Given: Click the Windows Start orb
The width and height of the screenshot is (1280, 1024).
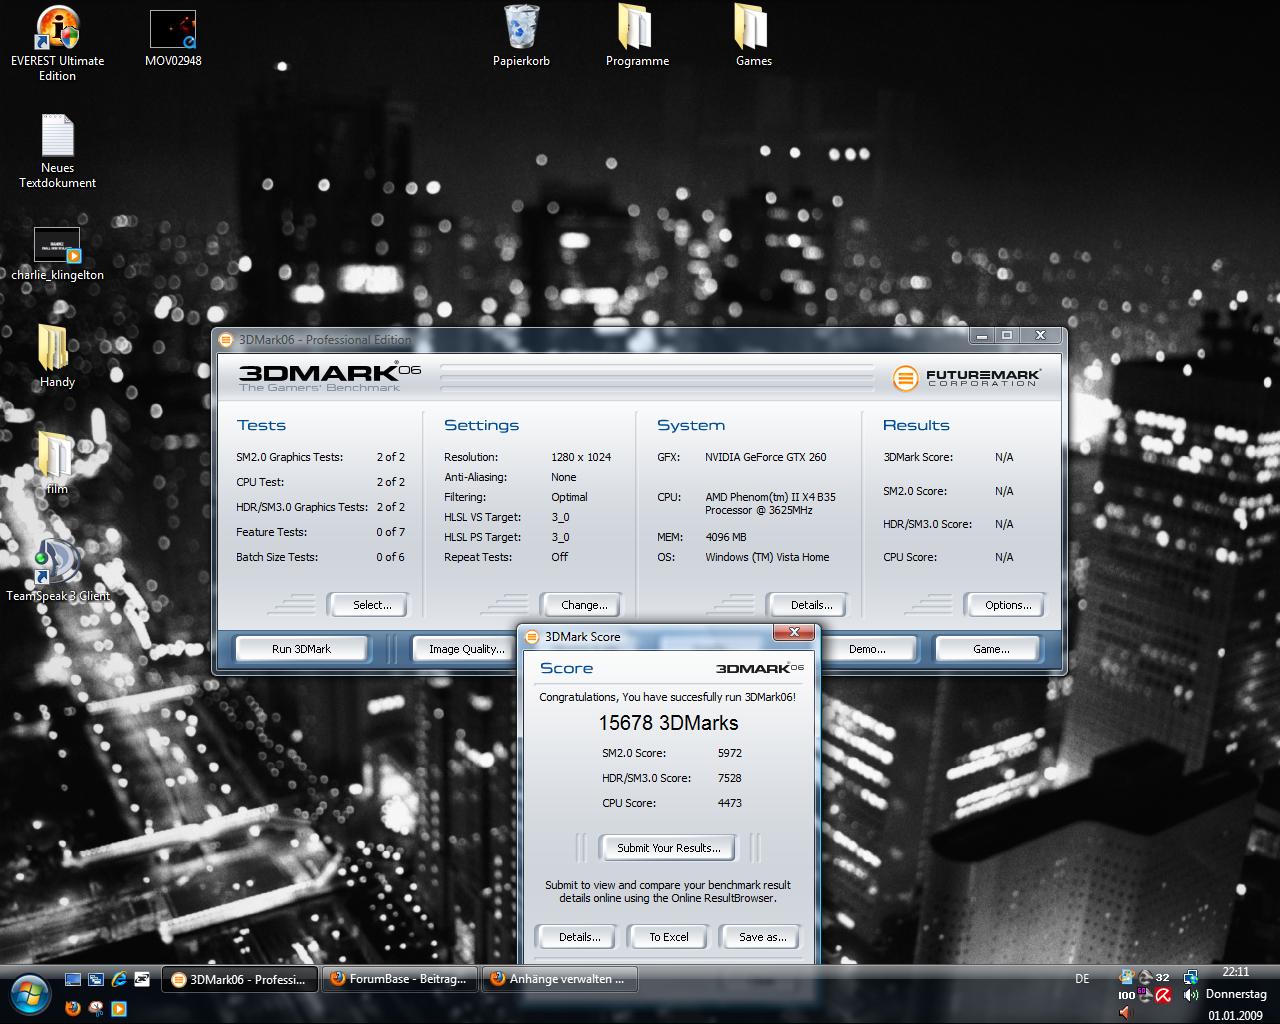Looking at the screenshot, I should (x=28, y=993).
